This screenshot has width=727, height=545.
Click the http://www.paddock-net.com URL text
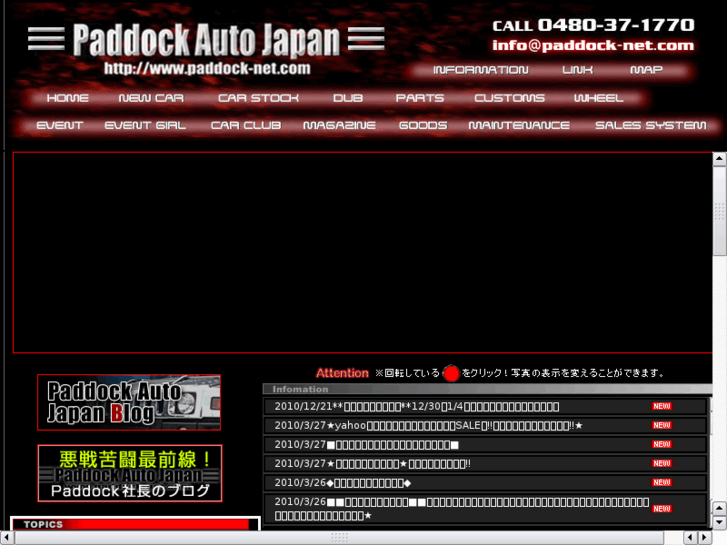(207, 69)
